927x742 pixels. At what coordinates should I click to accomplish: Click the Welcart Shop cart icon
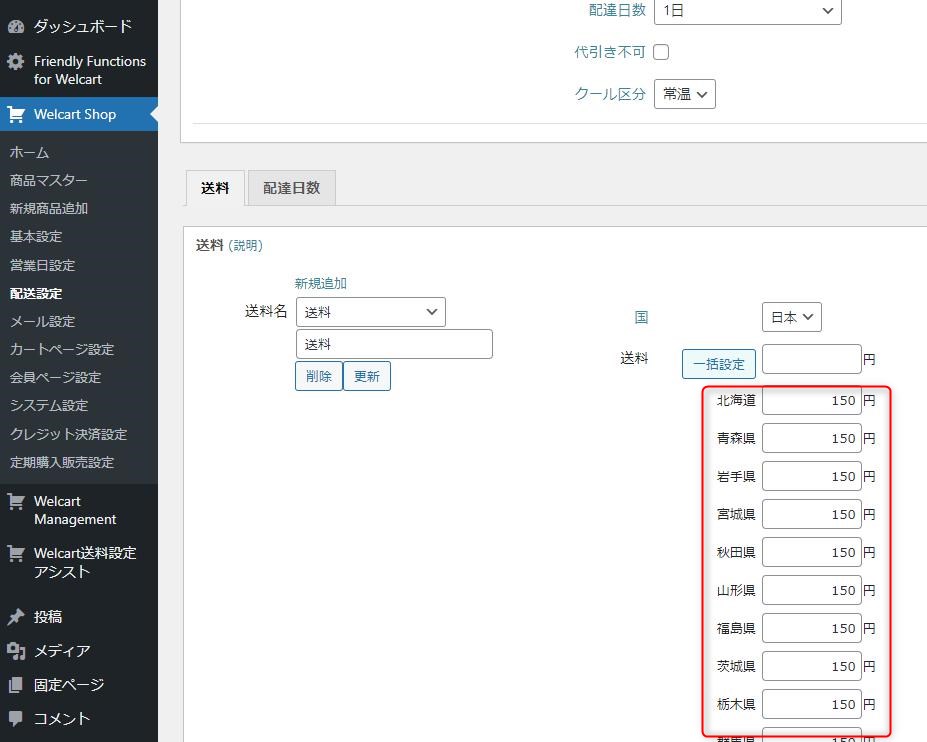pos(16,114)
